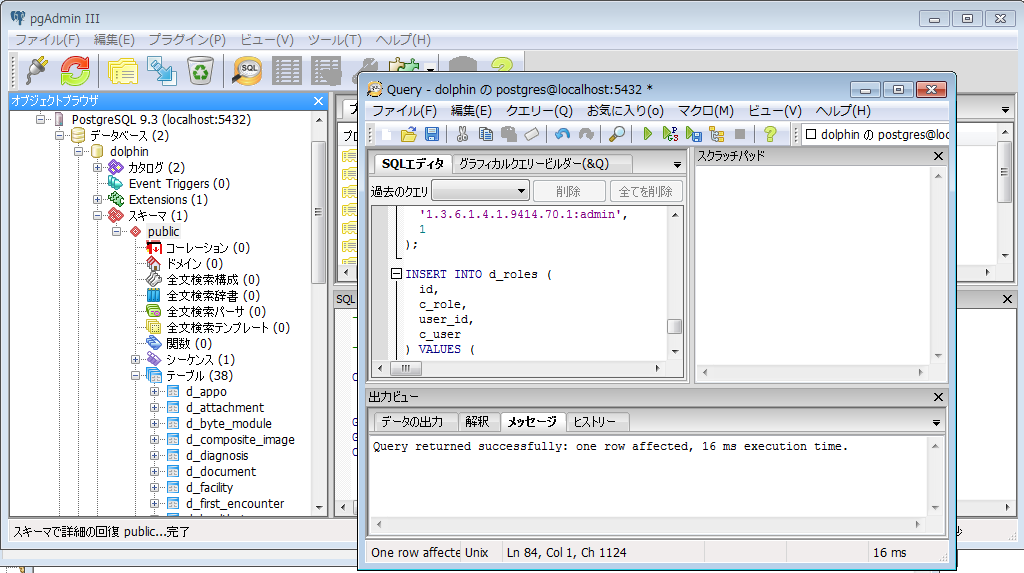Open the plugins puzzle-piece icon
1024x573 pixels.
(404, 67)
